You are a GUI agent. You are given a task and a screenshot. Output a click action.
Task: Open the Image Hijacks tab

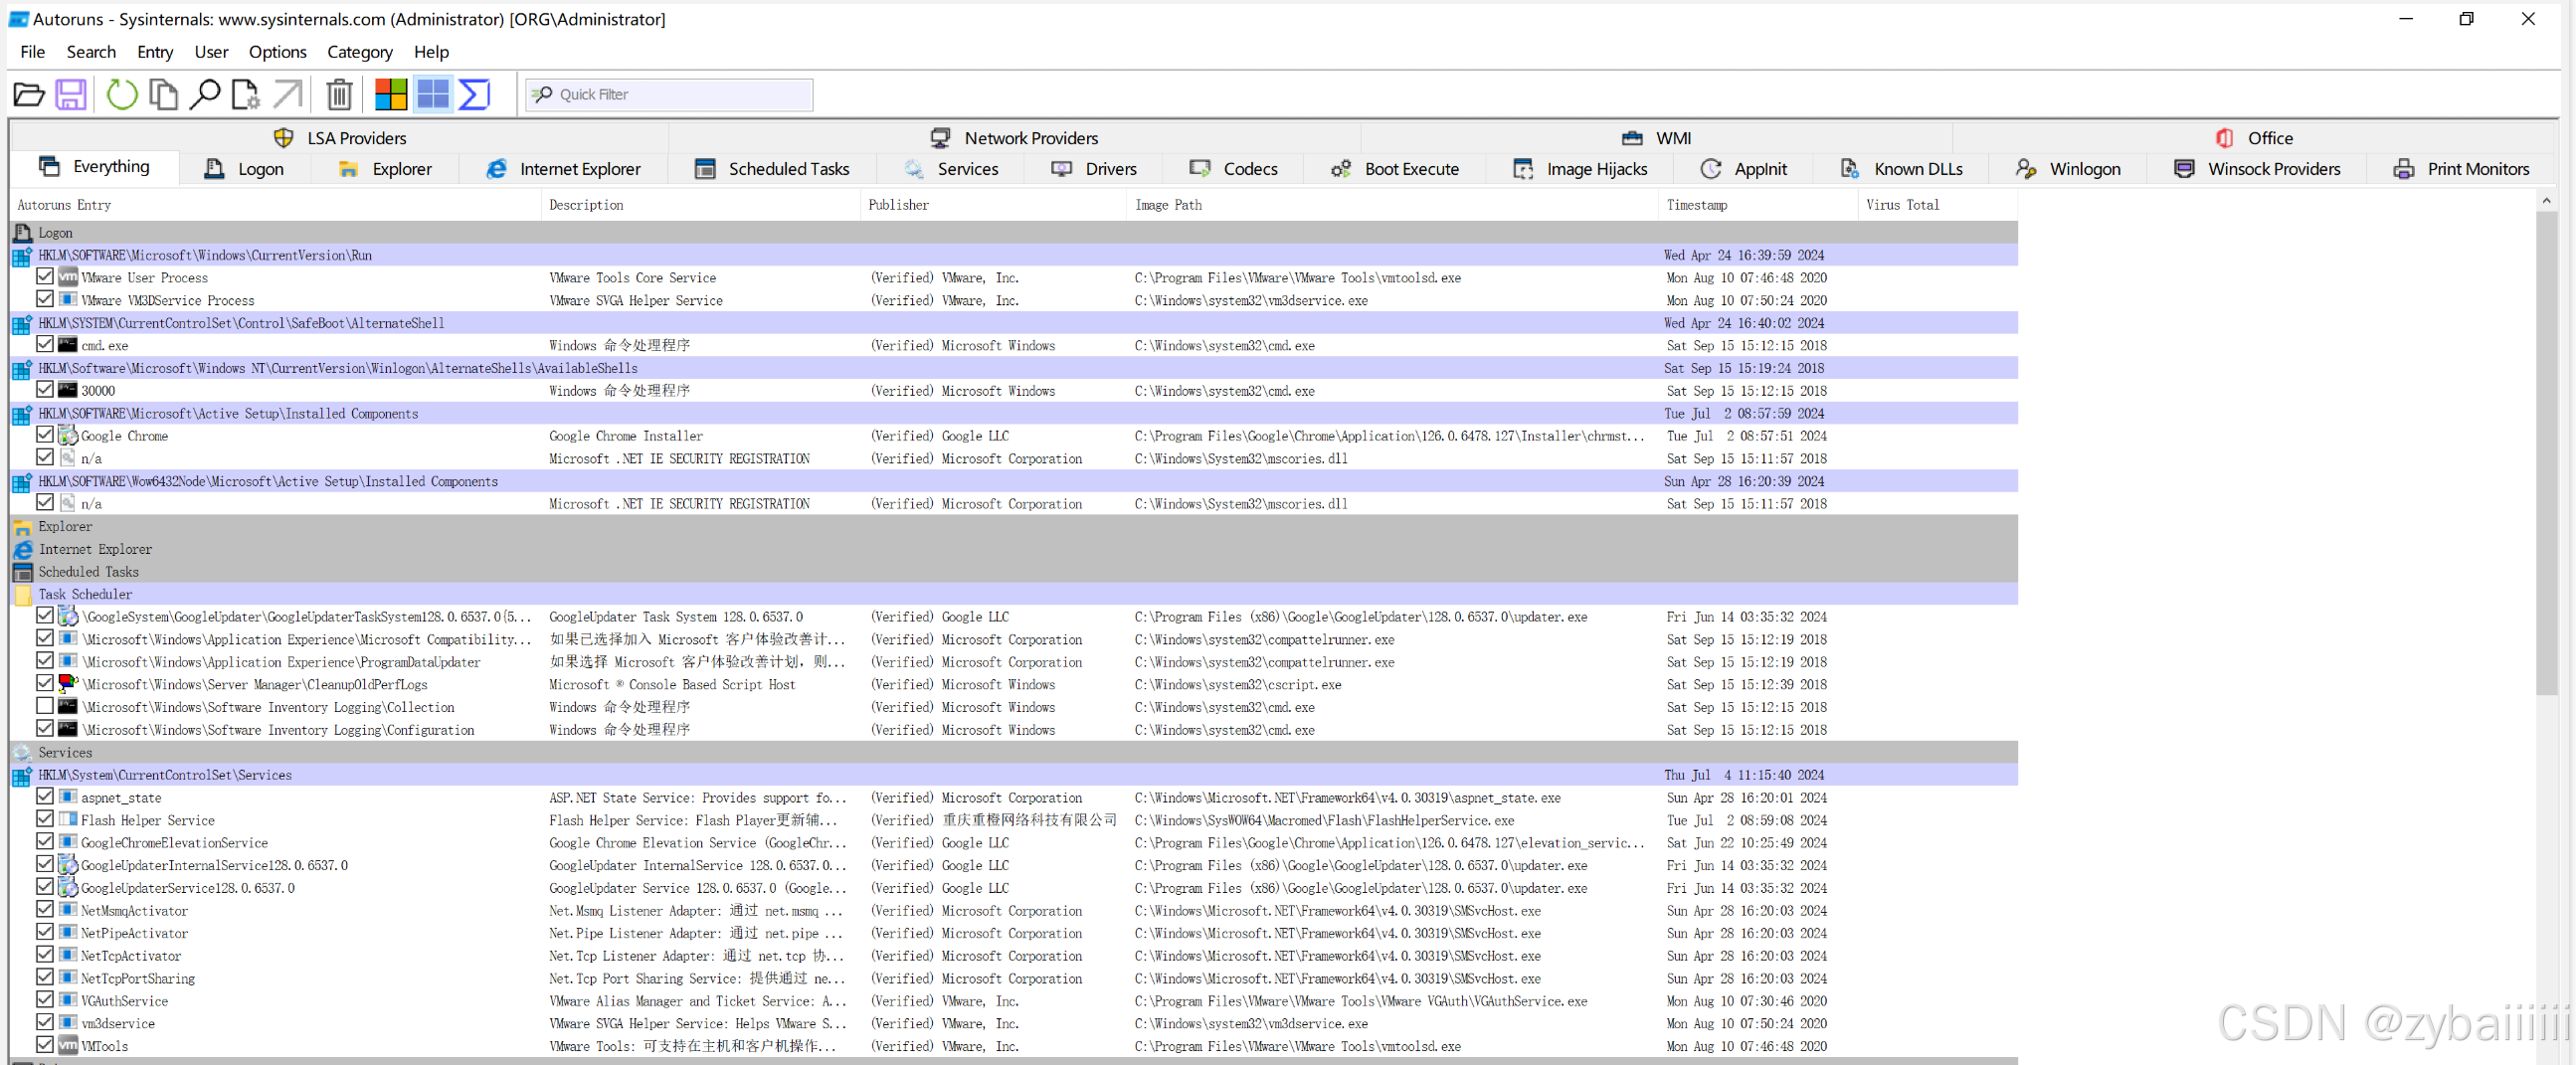pos(1581,168)
